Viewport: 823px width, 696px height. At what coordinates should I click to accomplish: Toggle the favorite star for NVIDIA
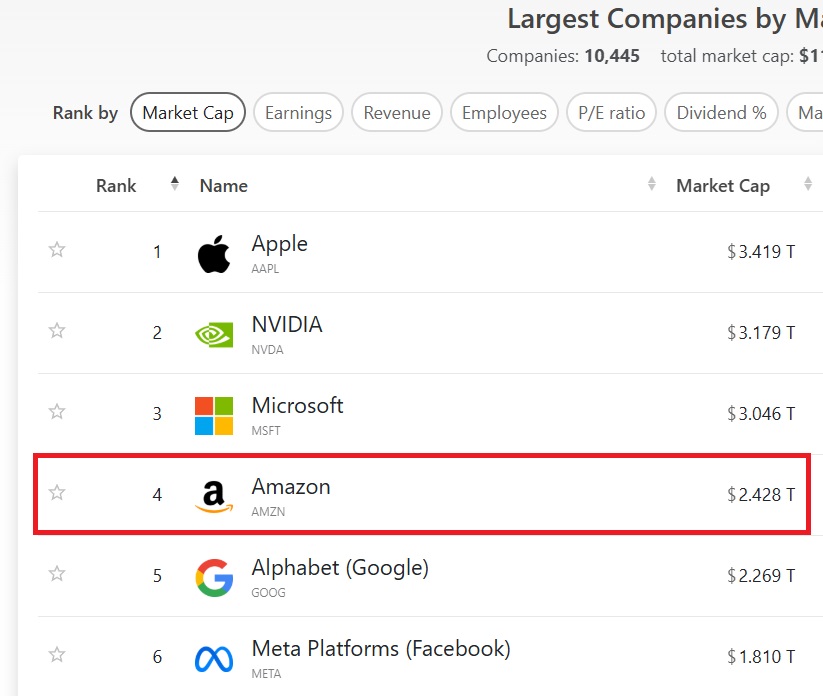[57, 331]
